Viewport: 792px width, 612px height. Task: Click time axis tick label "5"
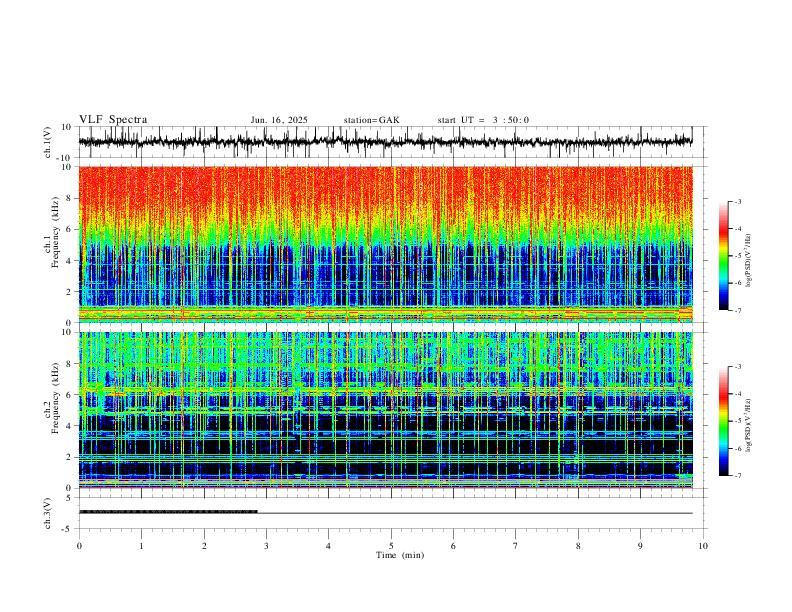click(x=391, y=546)
